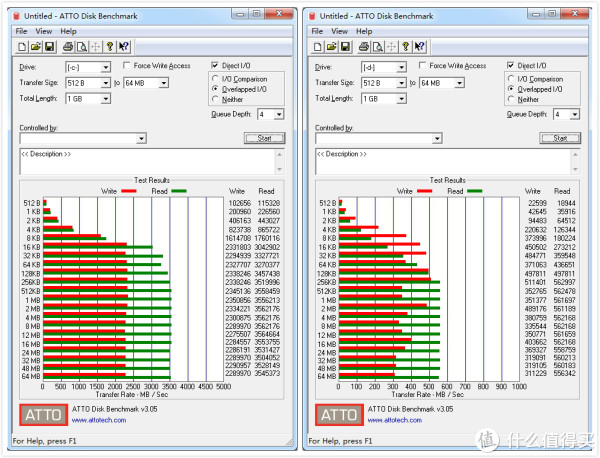Click Print Preview icon in left window

pos(82,47)
